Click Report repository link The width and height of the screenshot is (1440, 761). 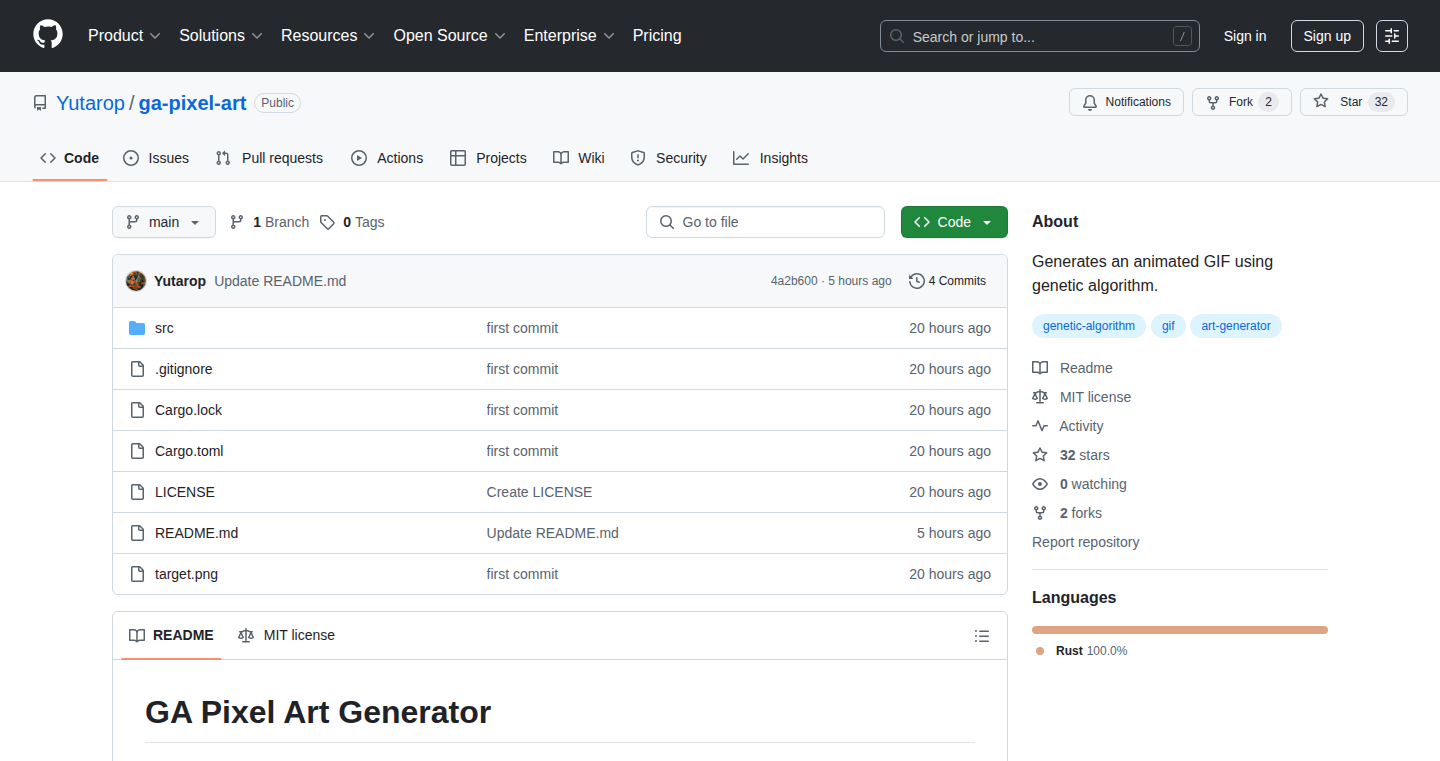point(1086,542)
